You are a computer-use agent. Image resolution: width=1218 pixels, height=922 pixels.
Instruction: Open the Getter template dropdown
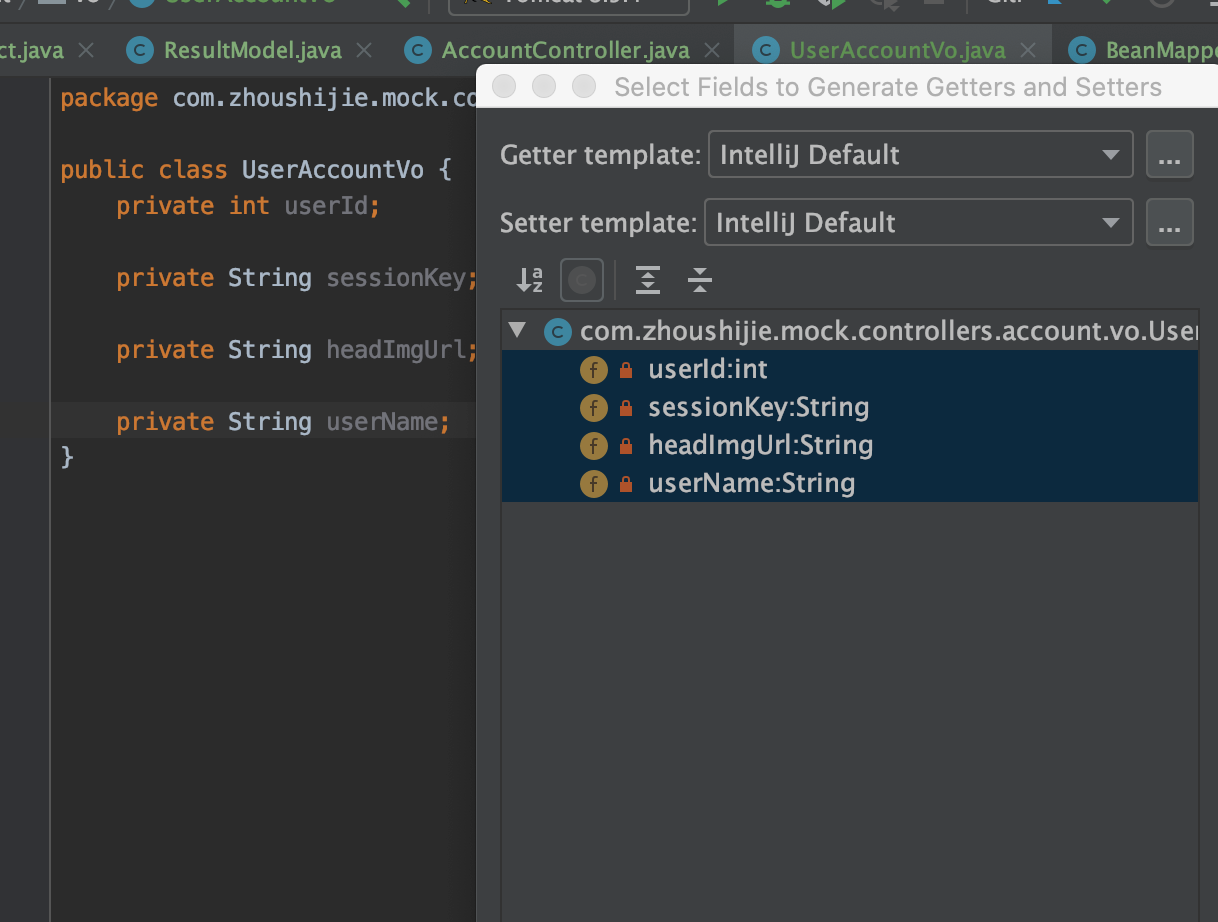point(920,155)
